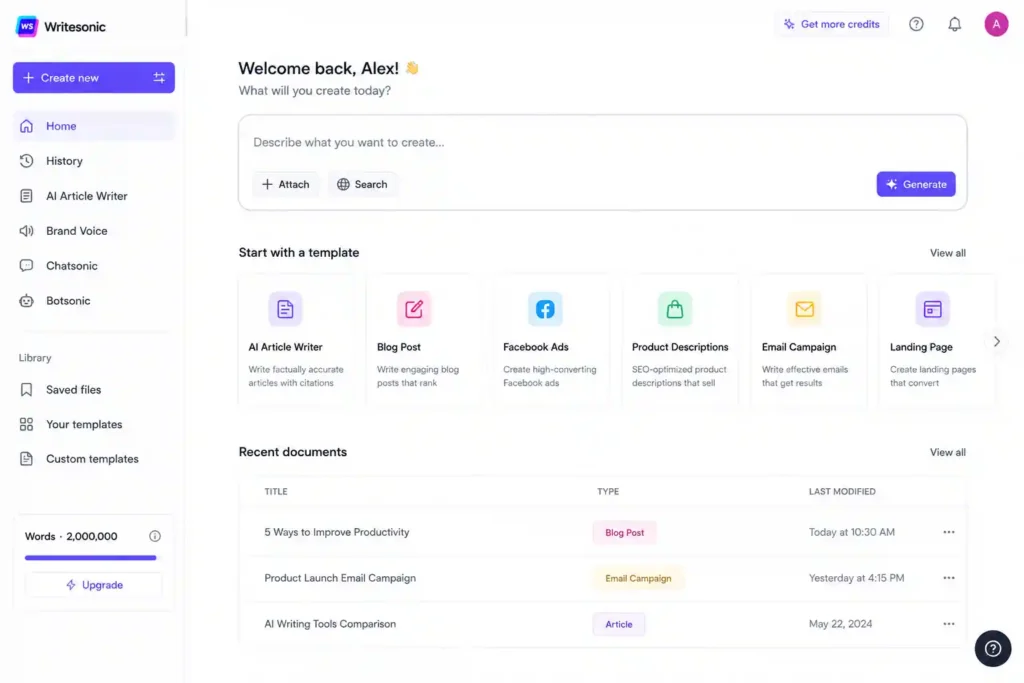Click the Product Descriptions shopping bag icon
This screenshot has height=683, width=1024.
675,309
